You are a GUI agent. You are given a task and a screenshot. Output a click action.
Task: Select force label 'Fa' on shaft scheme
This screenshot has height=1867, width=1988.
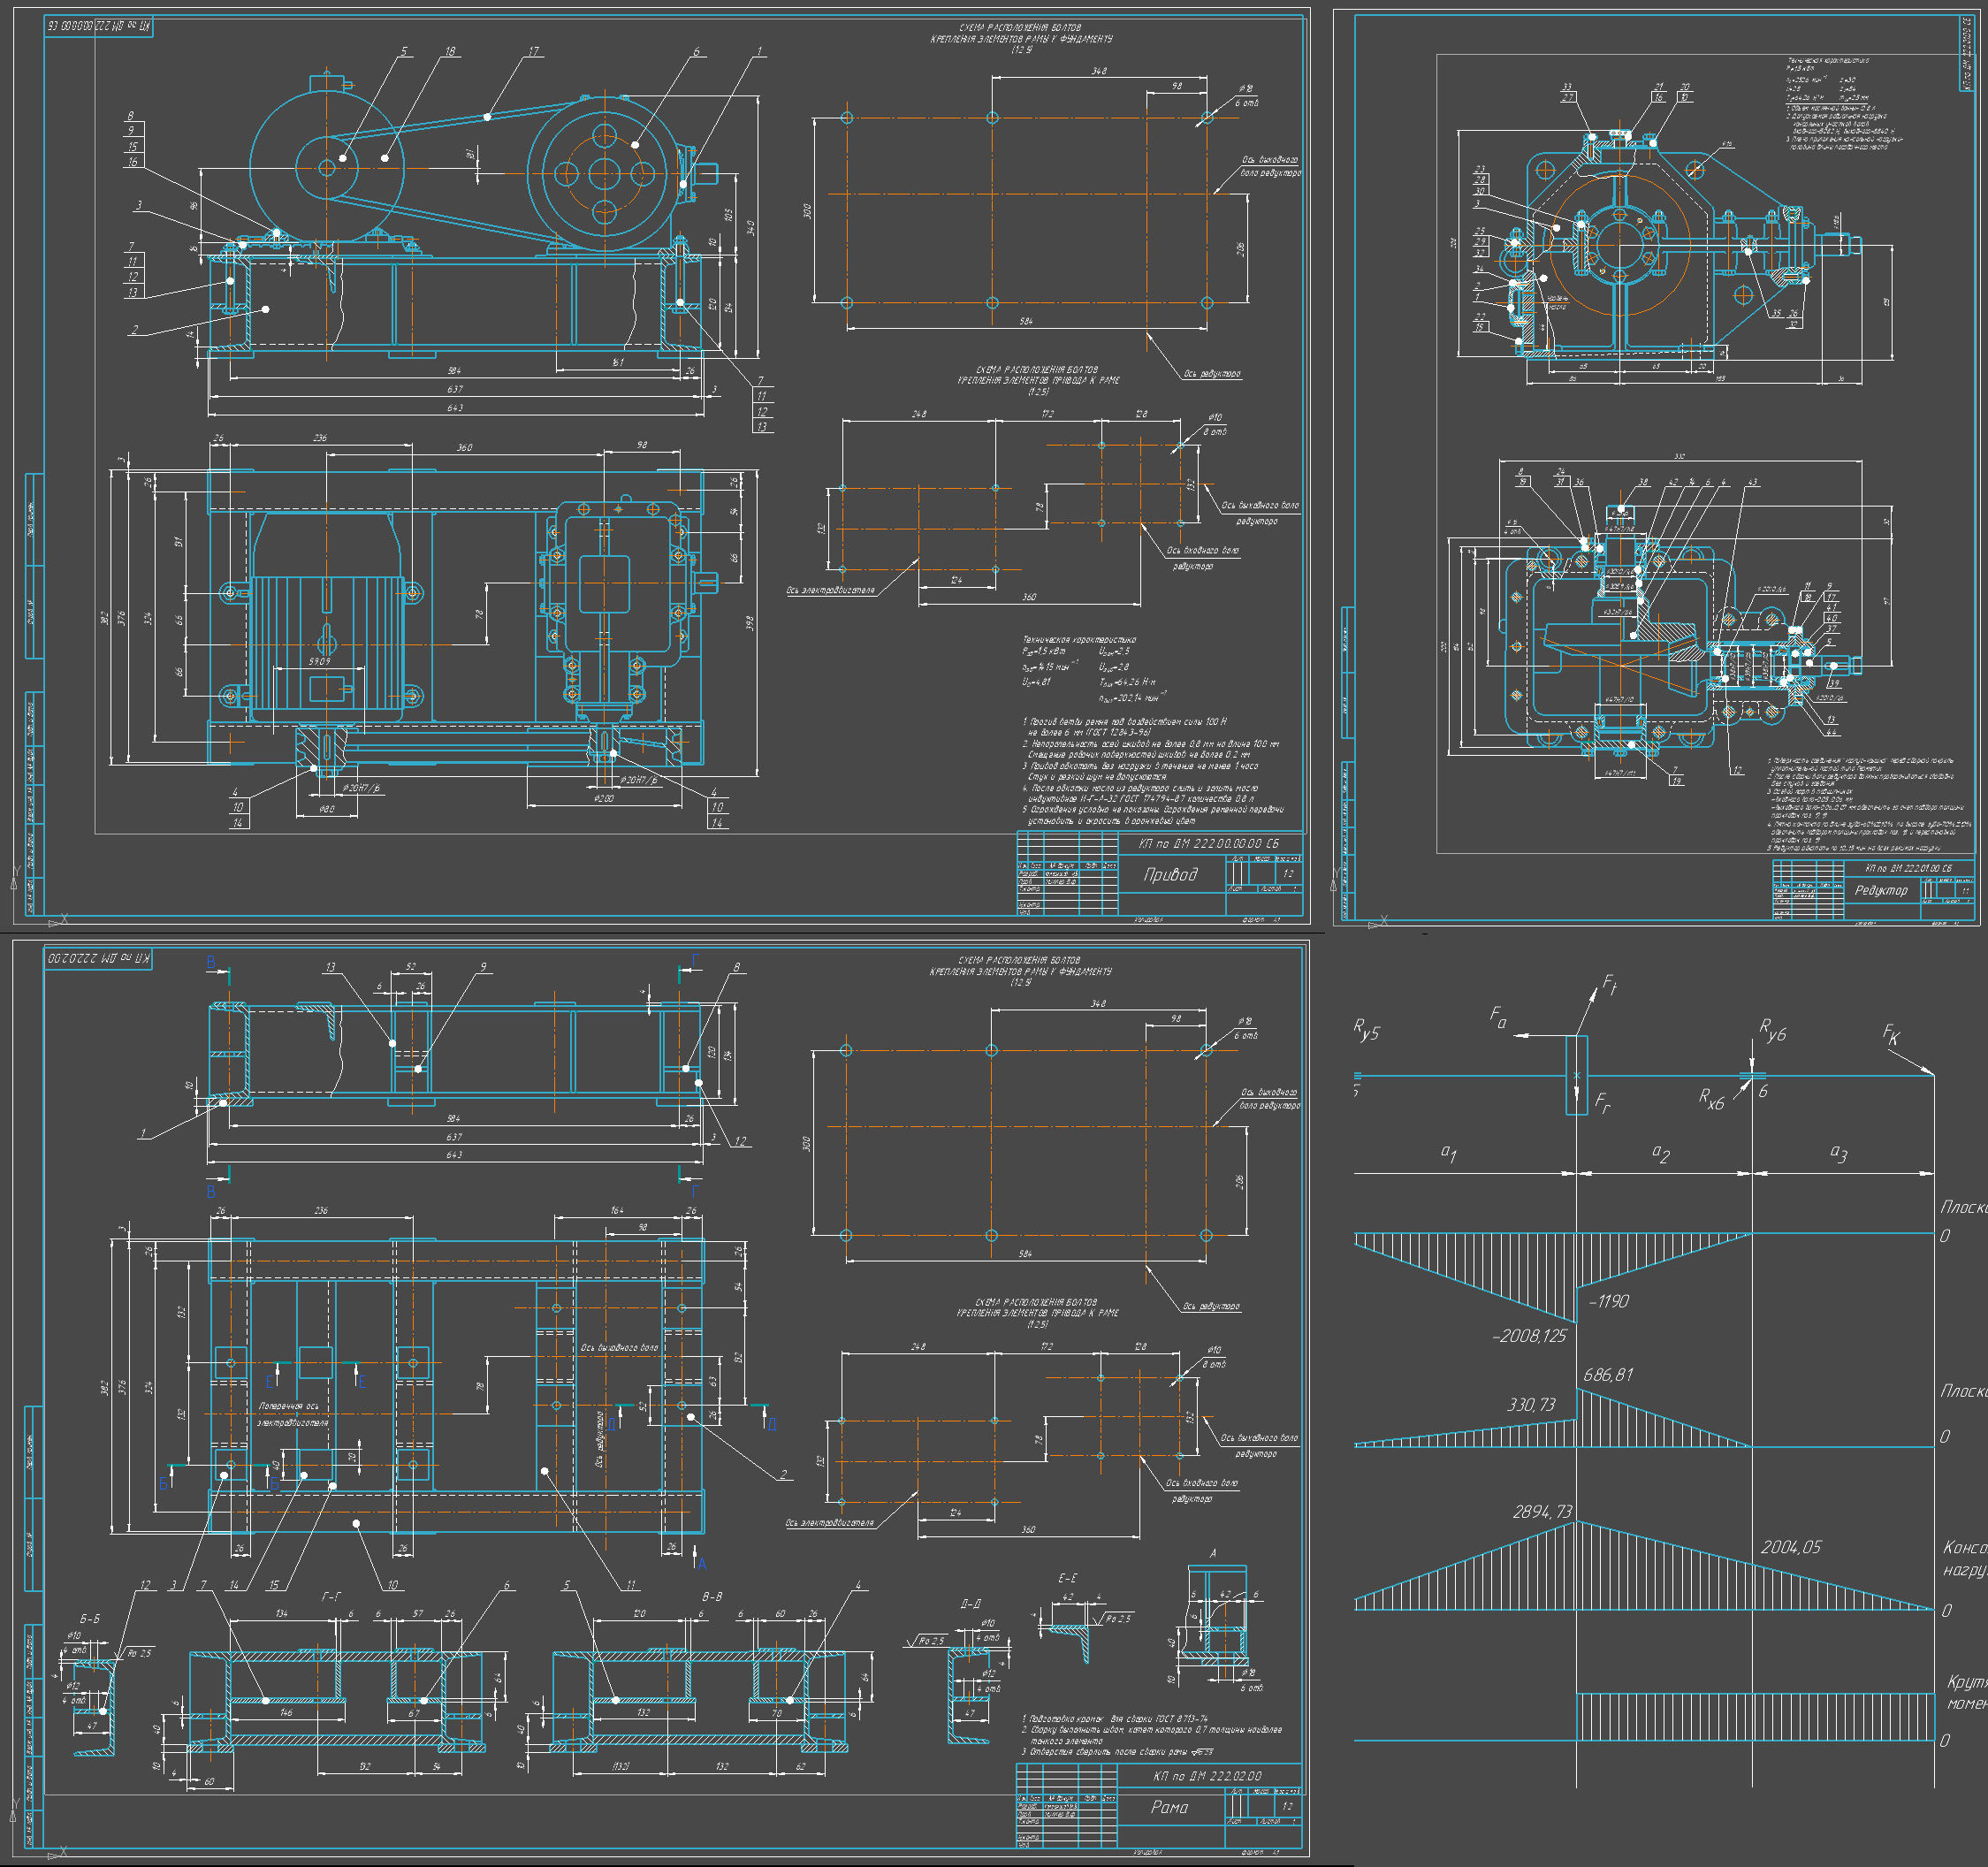click(1498, 1018)
